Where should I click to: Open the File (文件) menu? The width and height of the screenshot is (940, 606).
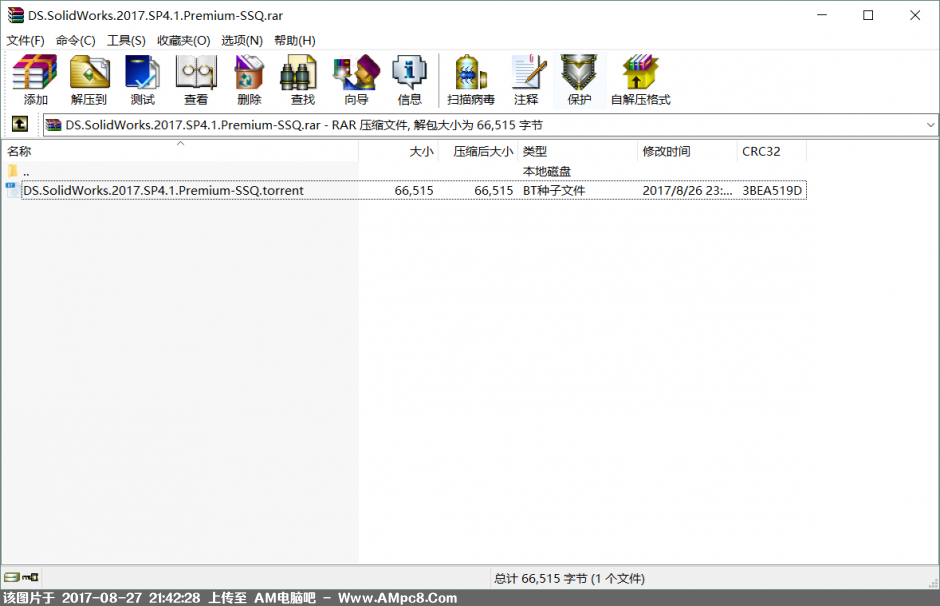[x=25, y=40]
